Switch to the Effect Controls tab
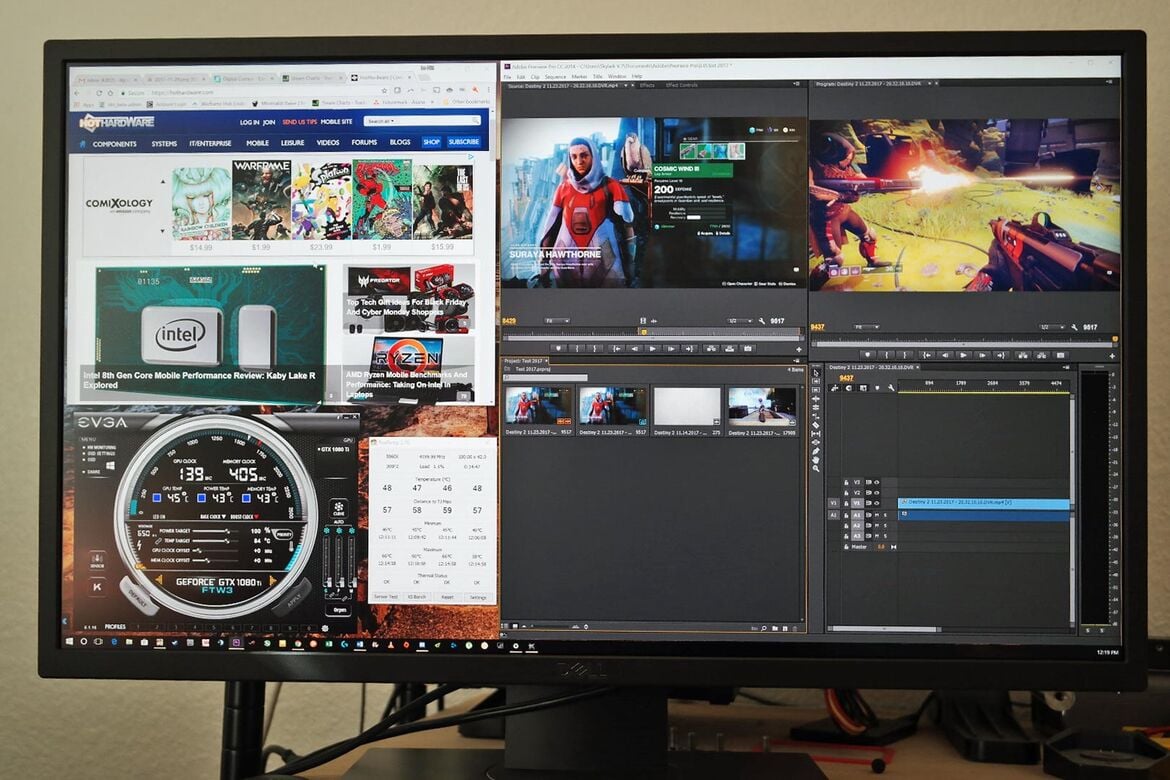This screenshot has width=1170, height=780. click(x=681, y=85)
